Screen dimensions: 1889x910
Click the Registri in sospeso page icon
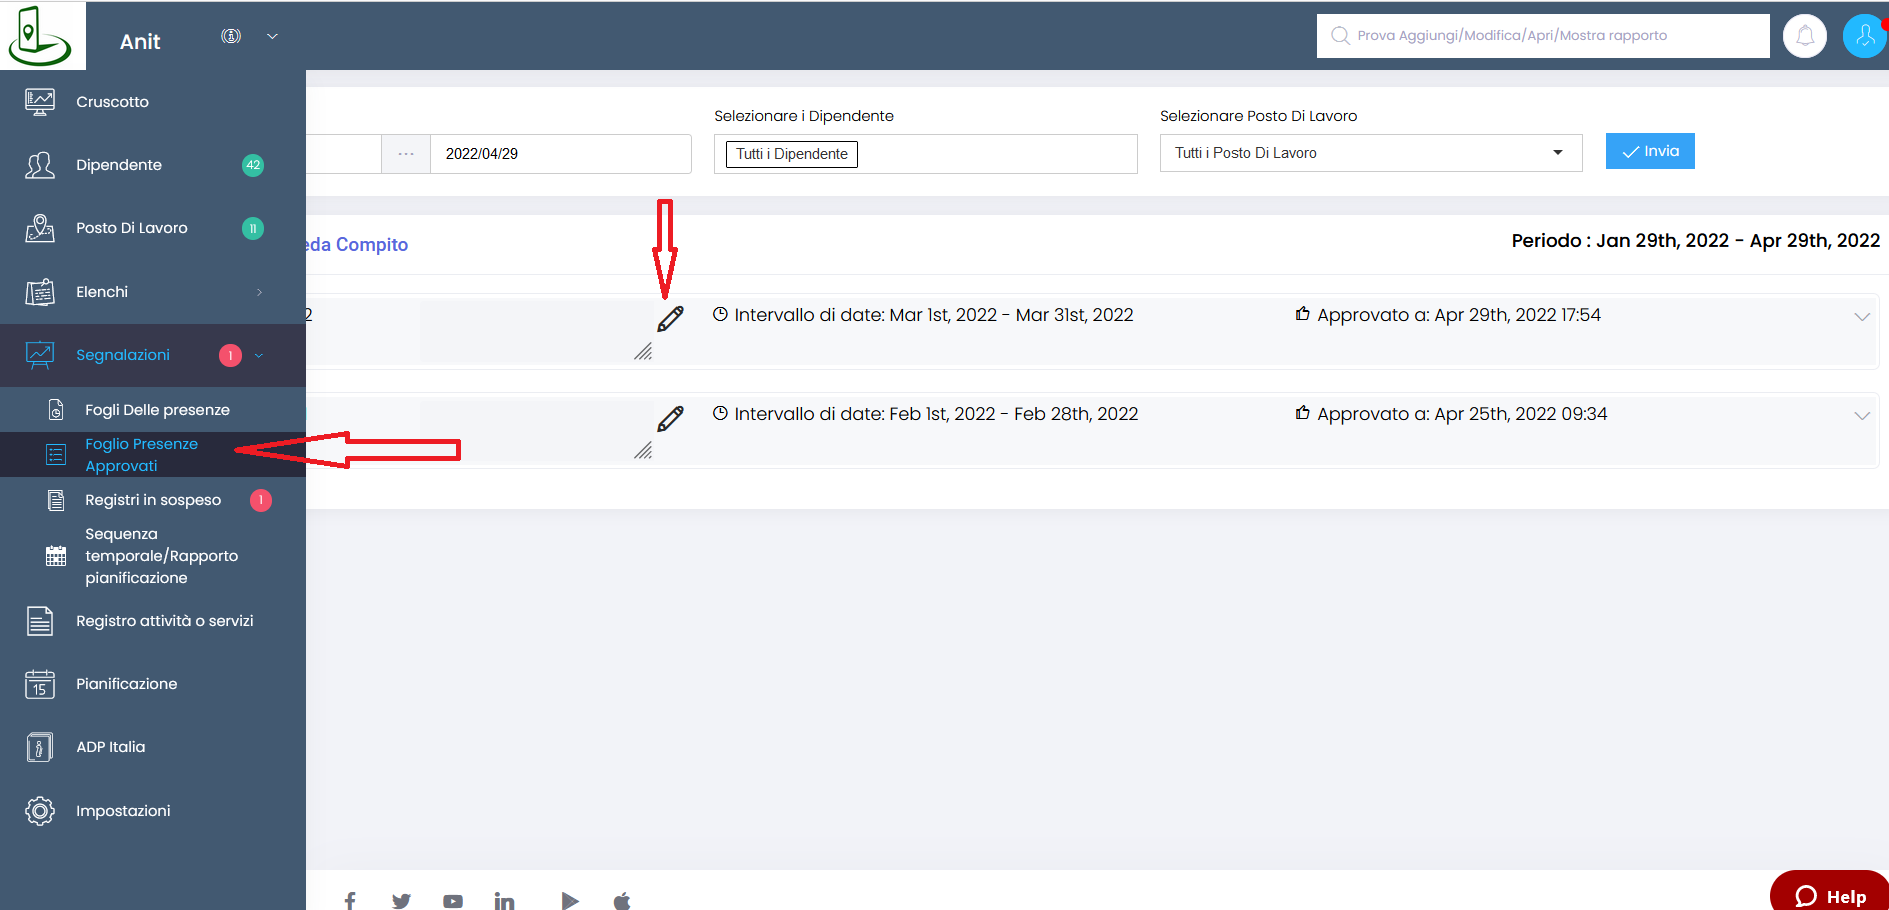tap(56, 500)
